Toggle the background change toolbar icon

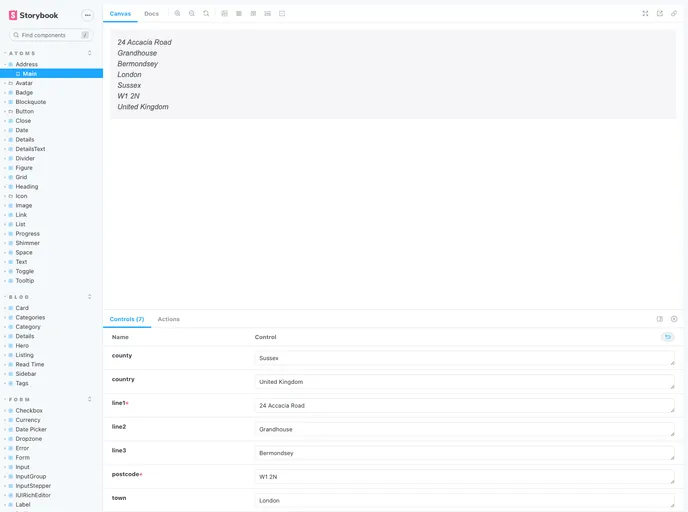pyautogui.click(x=224, y=14)
